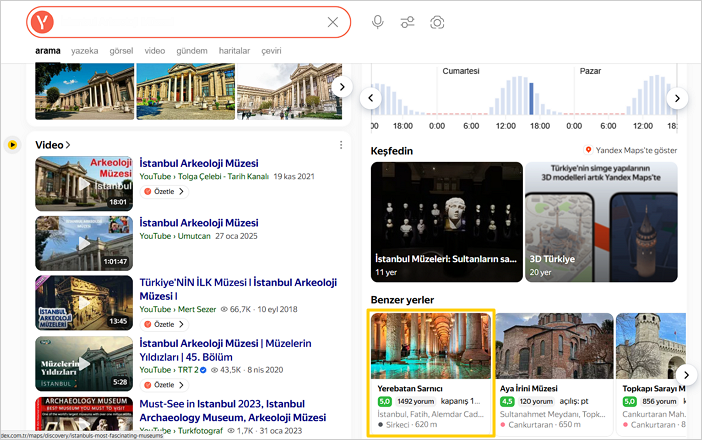Click Yerebatan Sarnıcı title text
This screenshot has height=440, width=702.
click(x=410, y=389)
